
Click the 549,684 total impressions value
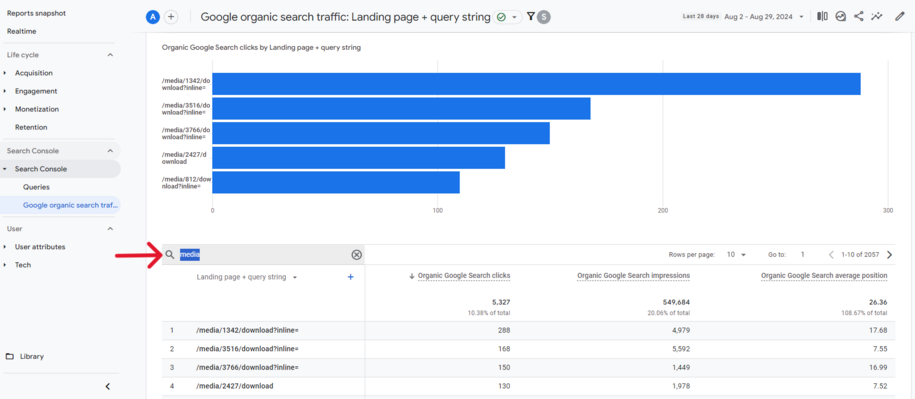coord(676,302)
